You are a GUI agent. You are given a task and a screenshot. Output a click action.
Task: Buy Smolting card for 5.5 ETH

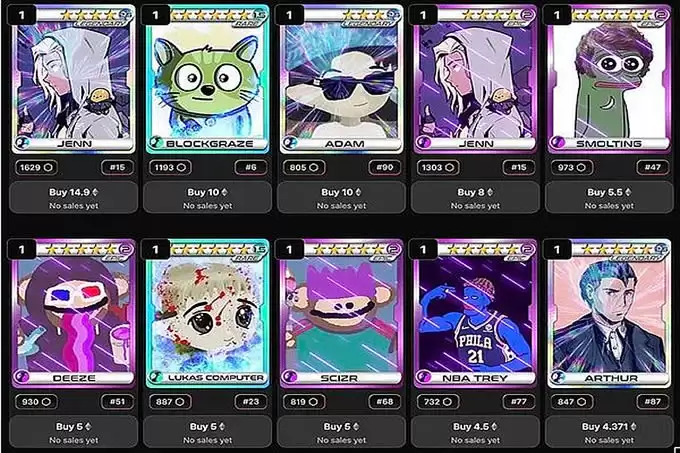pos(609,198)
